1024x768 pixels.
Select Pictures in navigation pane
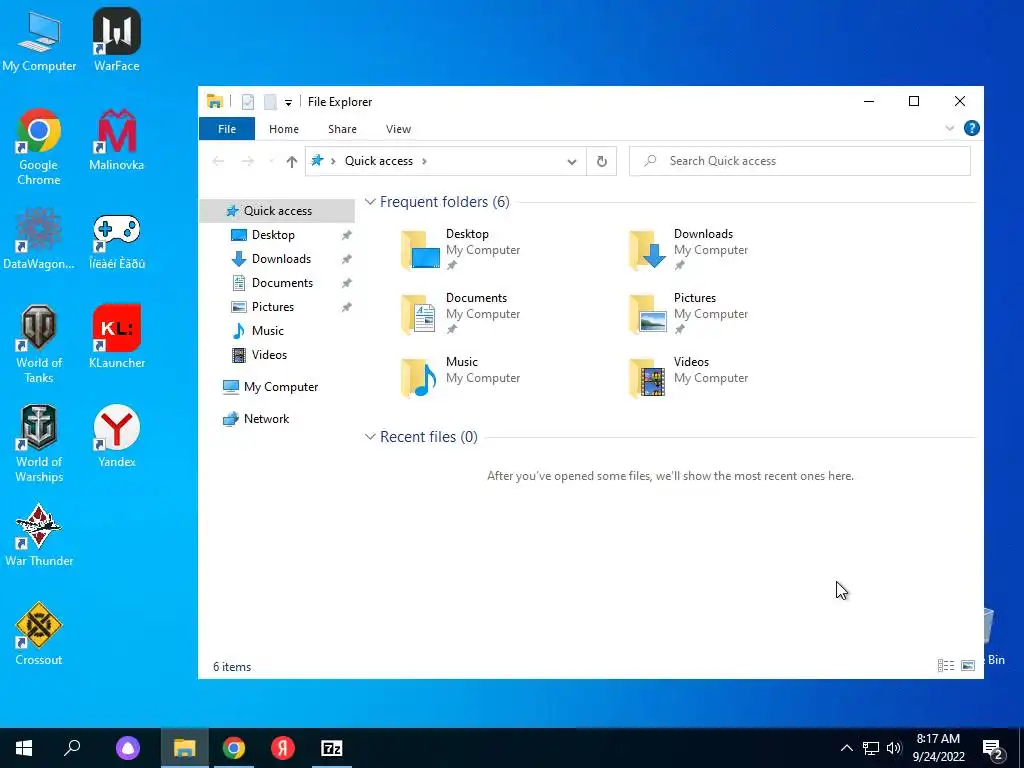click(277, 307)
